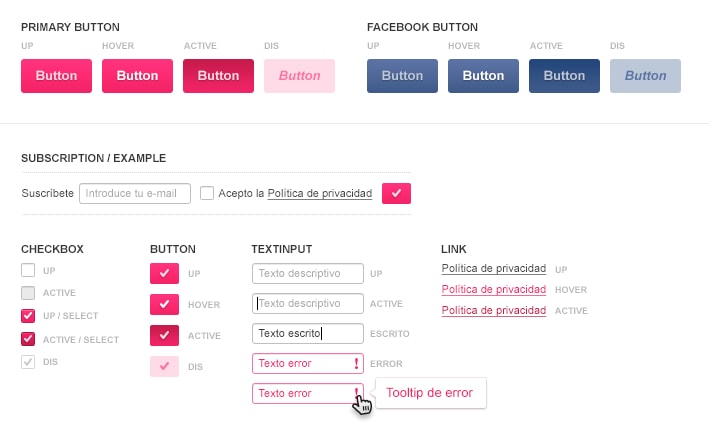709x431 pixels.
Task: Click the error exclamation icon in ERROR field
Action: pos(356,363)
